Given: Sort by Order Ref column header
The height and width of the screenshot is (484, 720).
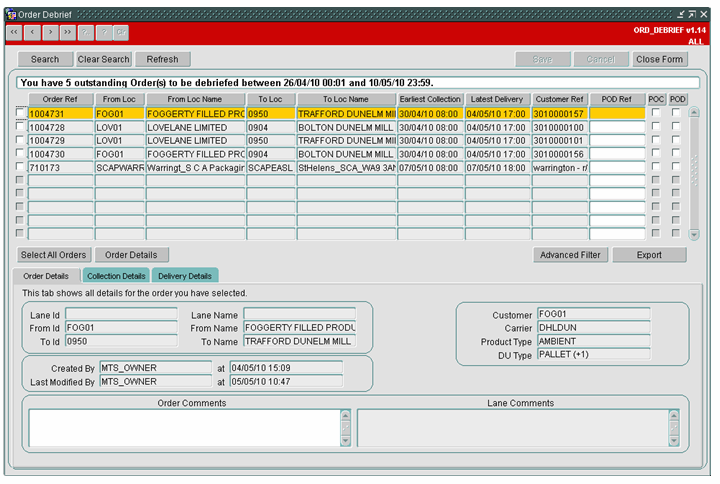Looking at the screenshot, I should click(x=61, y=99).
